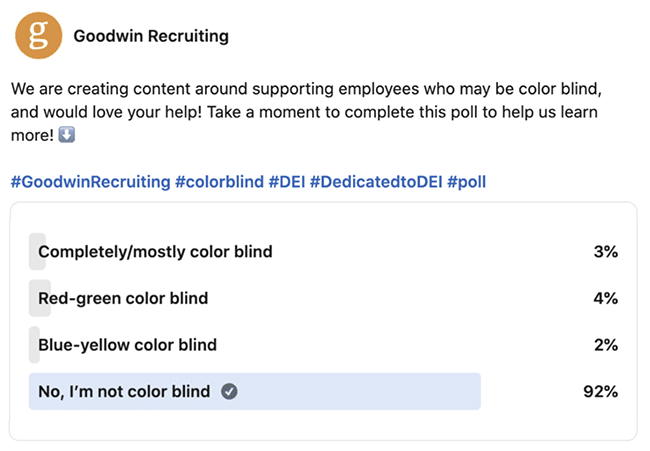Click the post text about color blind employees
650x451 pixels.
(x=306, y=112)
